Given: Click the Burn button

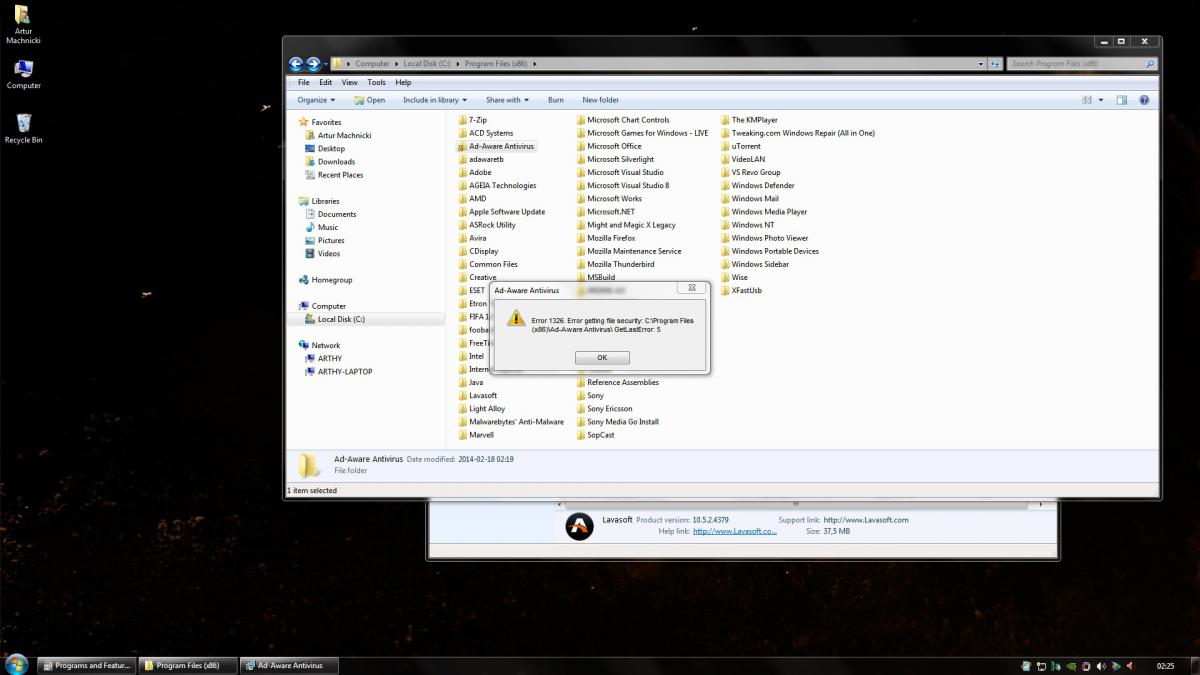Looking at the screenshot, I should (556, 100).
